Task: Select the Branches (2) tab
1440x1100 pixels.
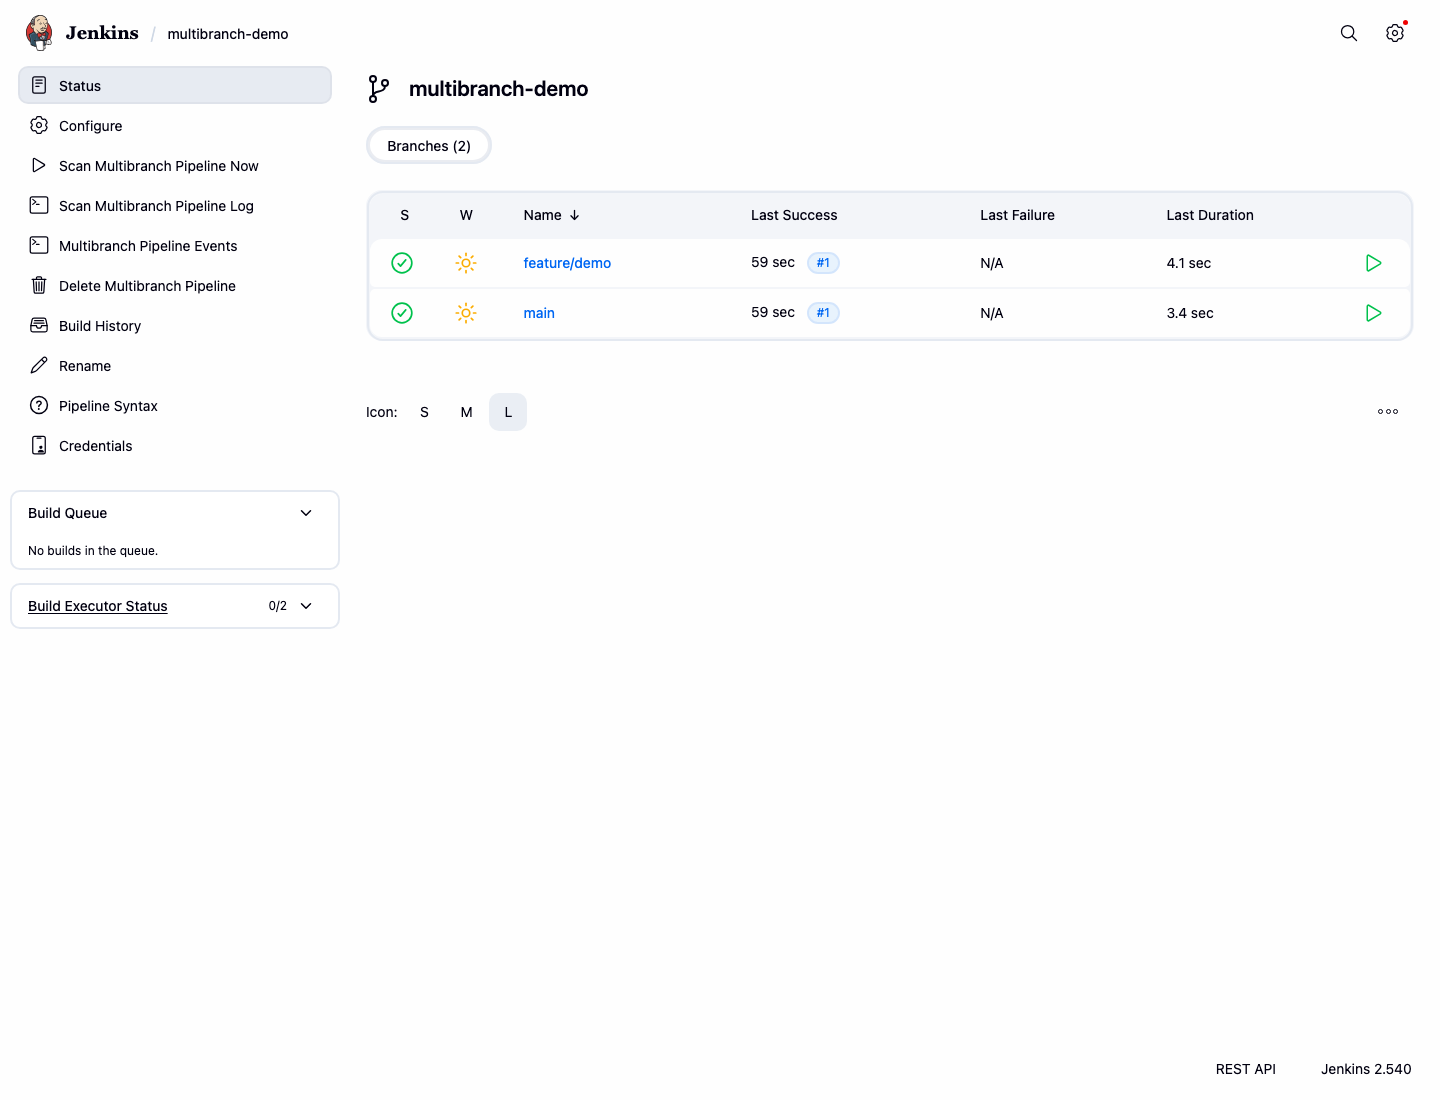Action: [x=429, y=146]
